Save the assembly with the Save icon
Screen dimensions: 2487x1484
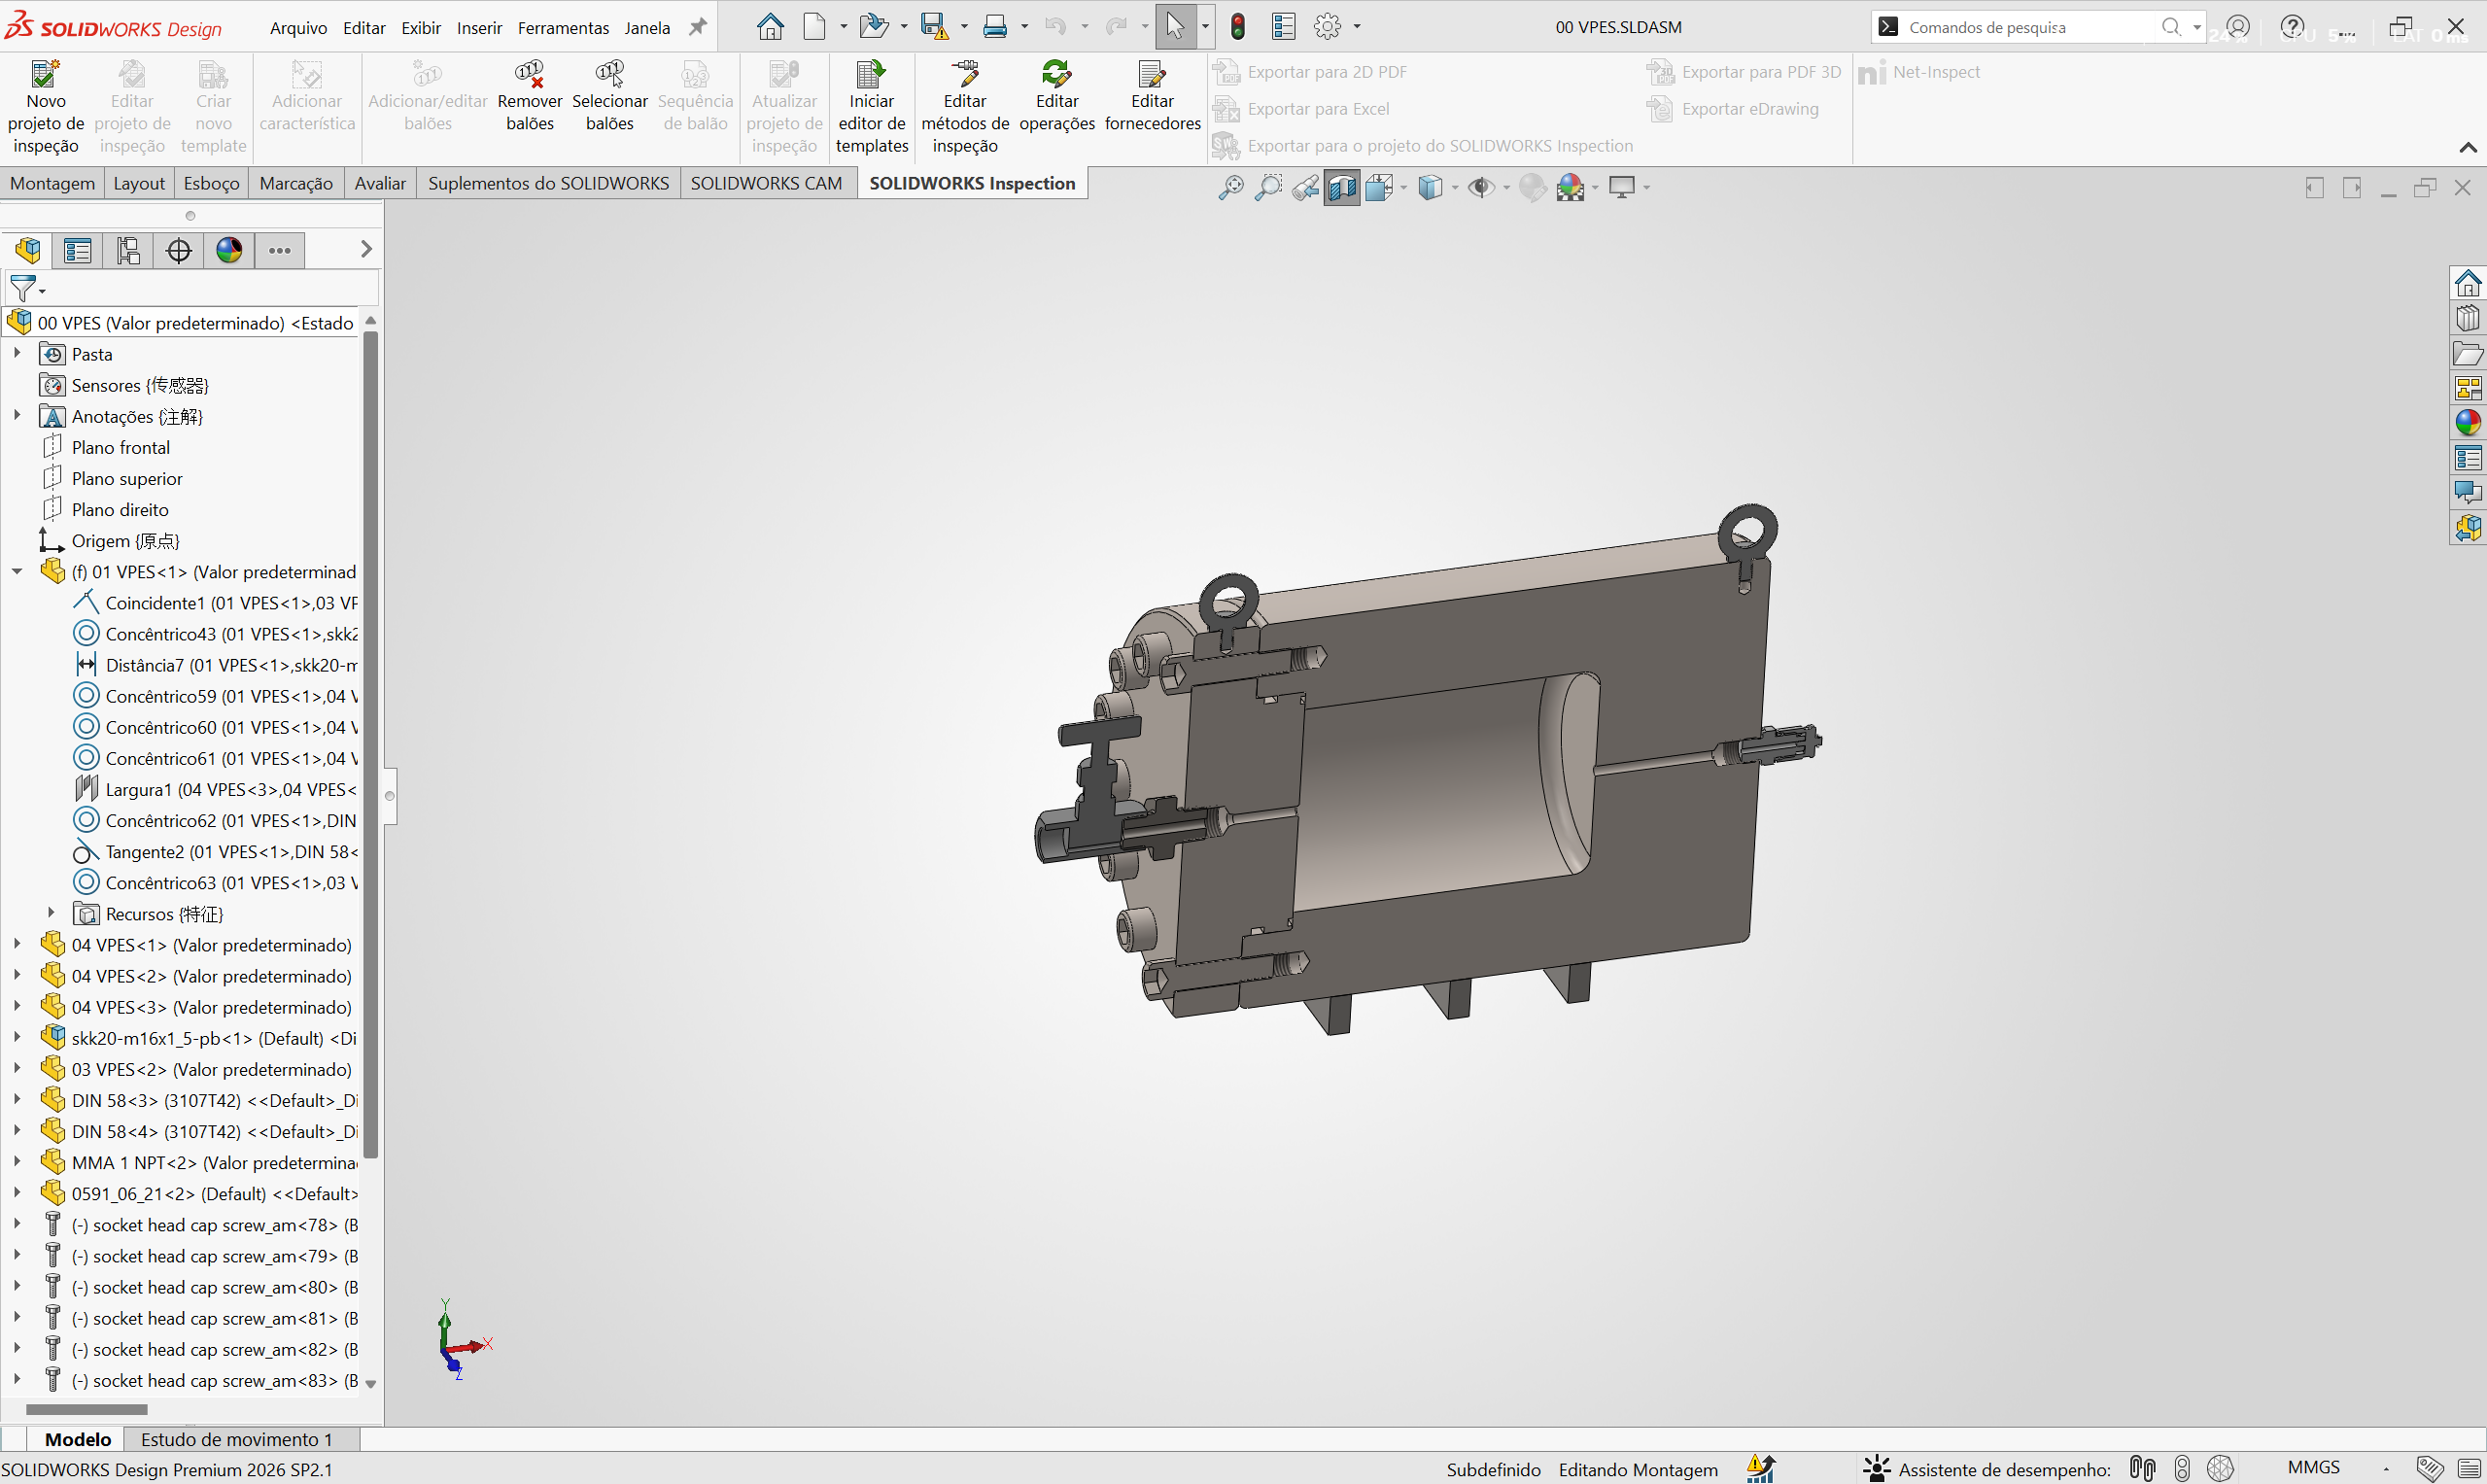click(x=934, y=27)
